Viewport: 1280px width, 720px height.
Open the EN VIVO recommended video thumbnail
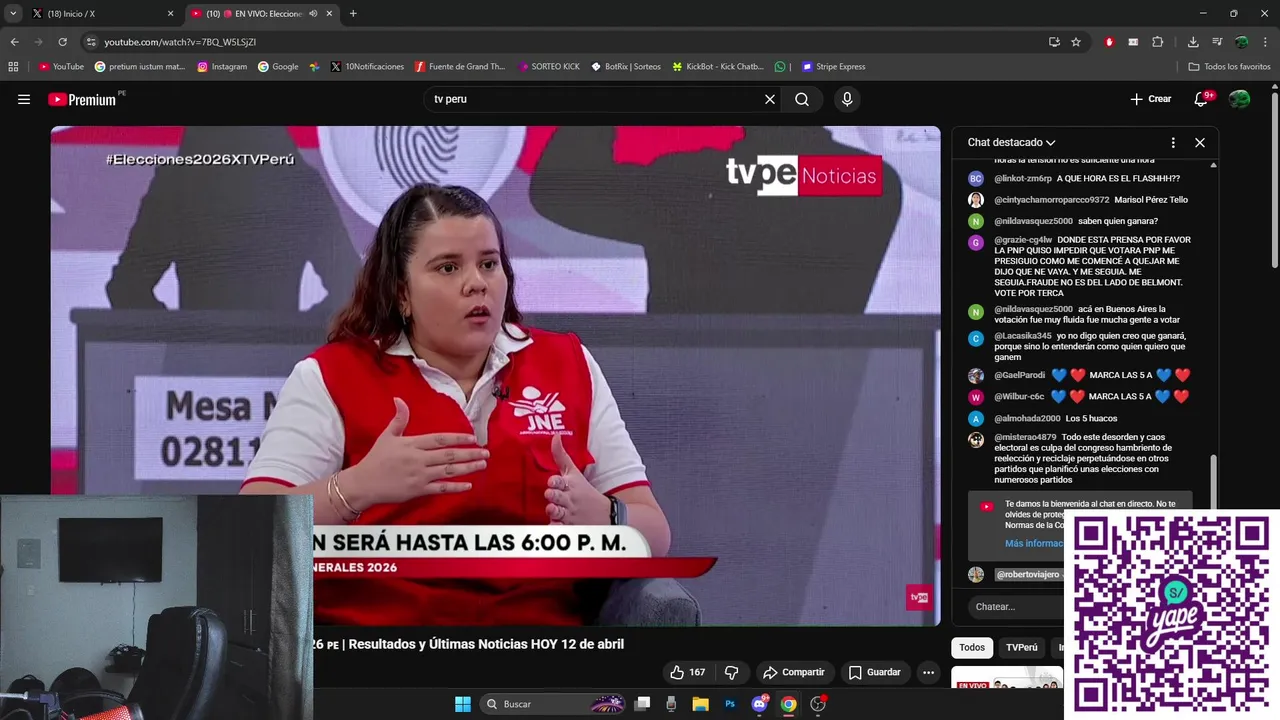point(1007,678)
